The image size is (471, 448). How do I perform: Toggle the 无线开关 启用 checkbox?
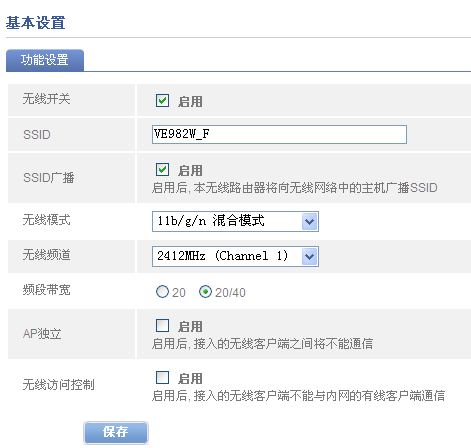162,100
